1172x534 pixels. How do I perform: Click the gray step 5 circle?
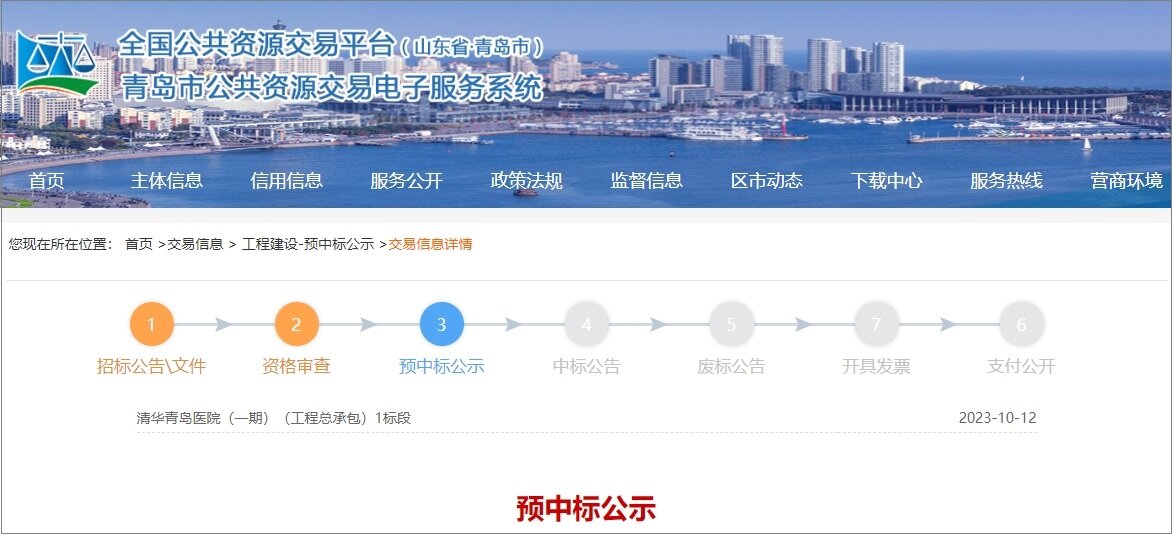click(731, 324)
